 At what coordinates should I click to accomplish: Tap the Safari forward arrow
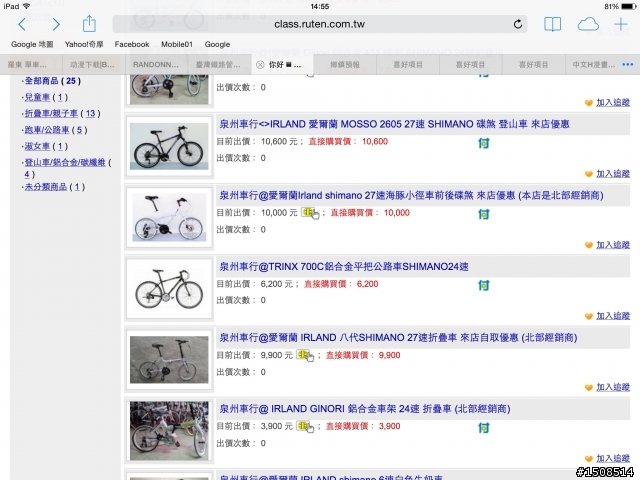(x=56, y=24)
